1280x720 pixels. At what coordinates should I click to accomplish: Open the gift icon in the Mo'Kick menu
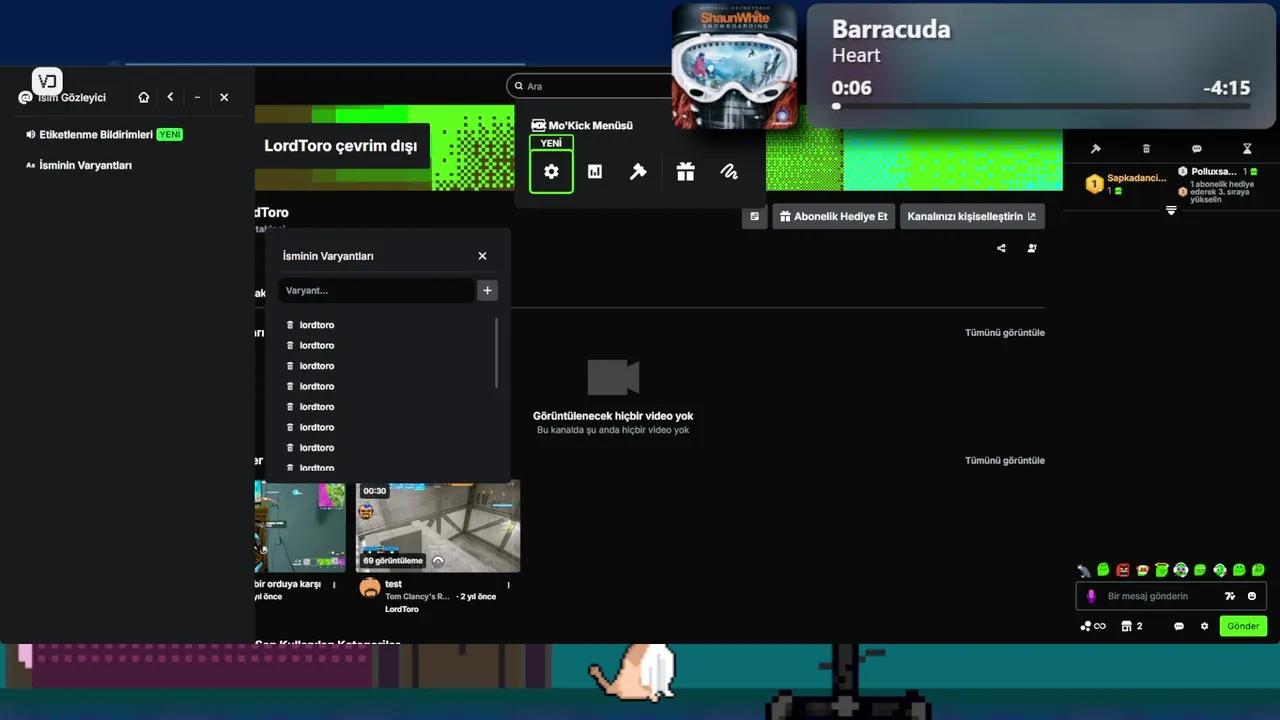pos(685,171)
